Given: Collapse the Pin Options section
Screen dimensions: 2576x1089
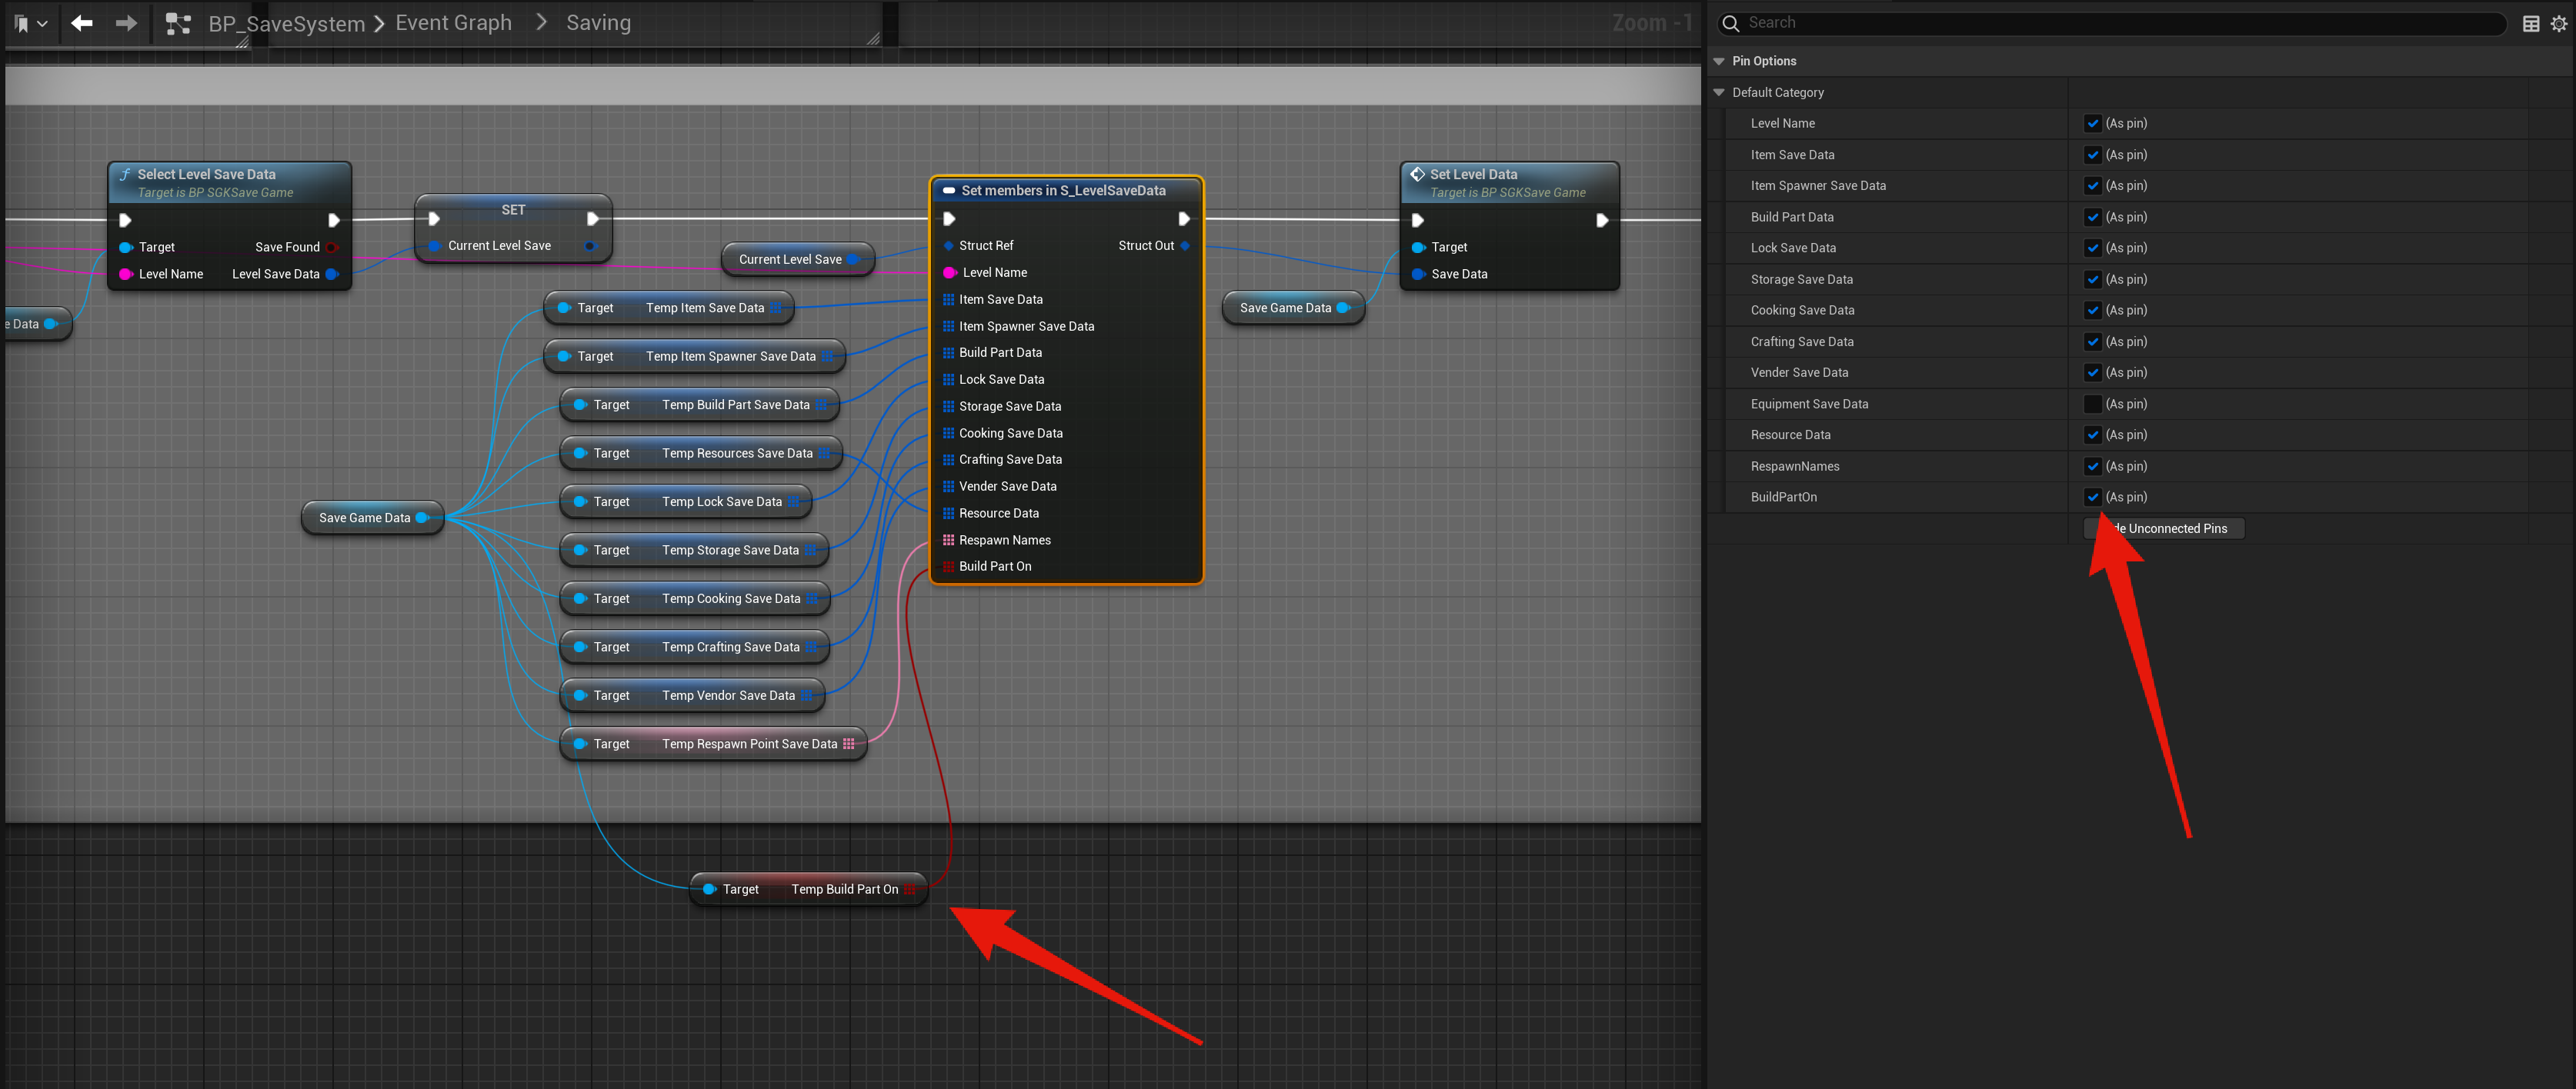Looking at the screenshot, I should coord(1719,61).
